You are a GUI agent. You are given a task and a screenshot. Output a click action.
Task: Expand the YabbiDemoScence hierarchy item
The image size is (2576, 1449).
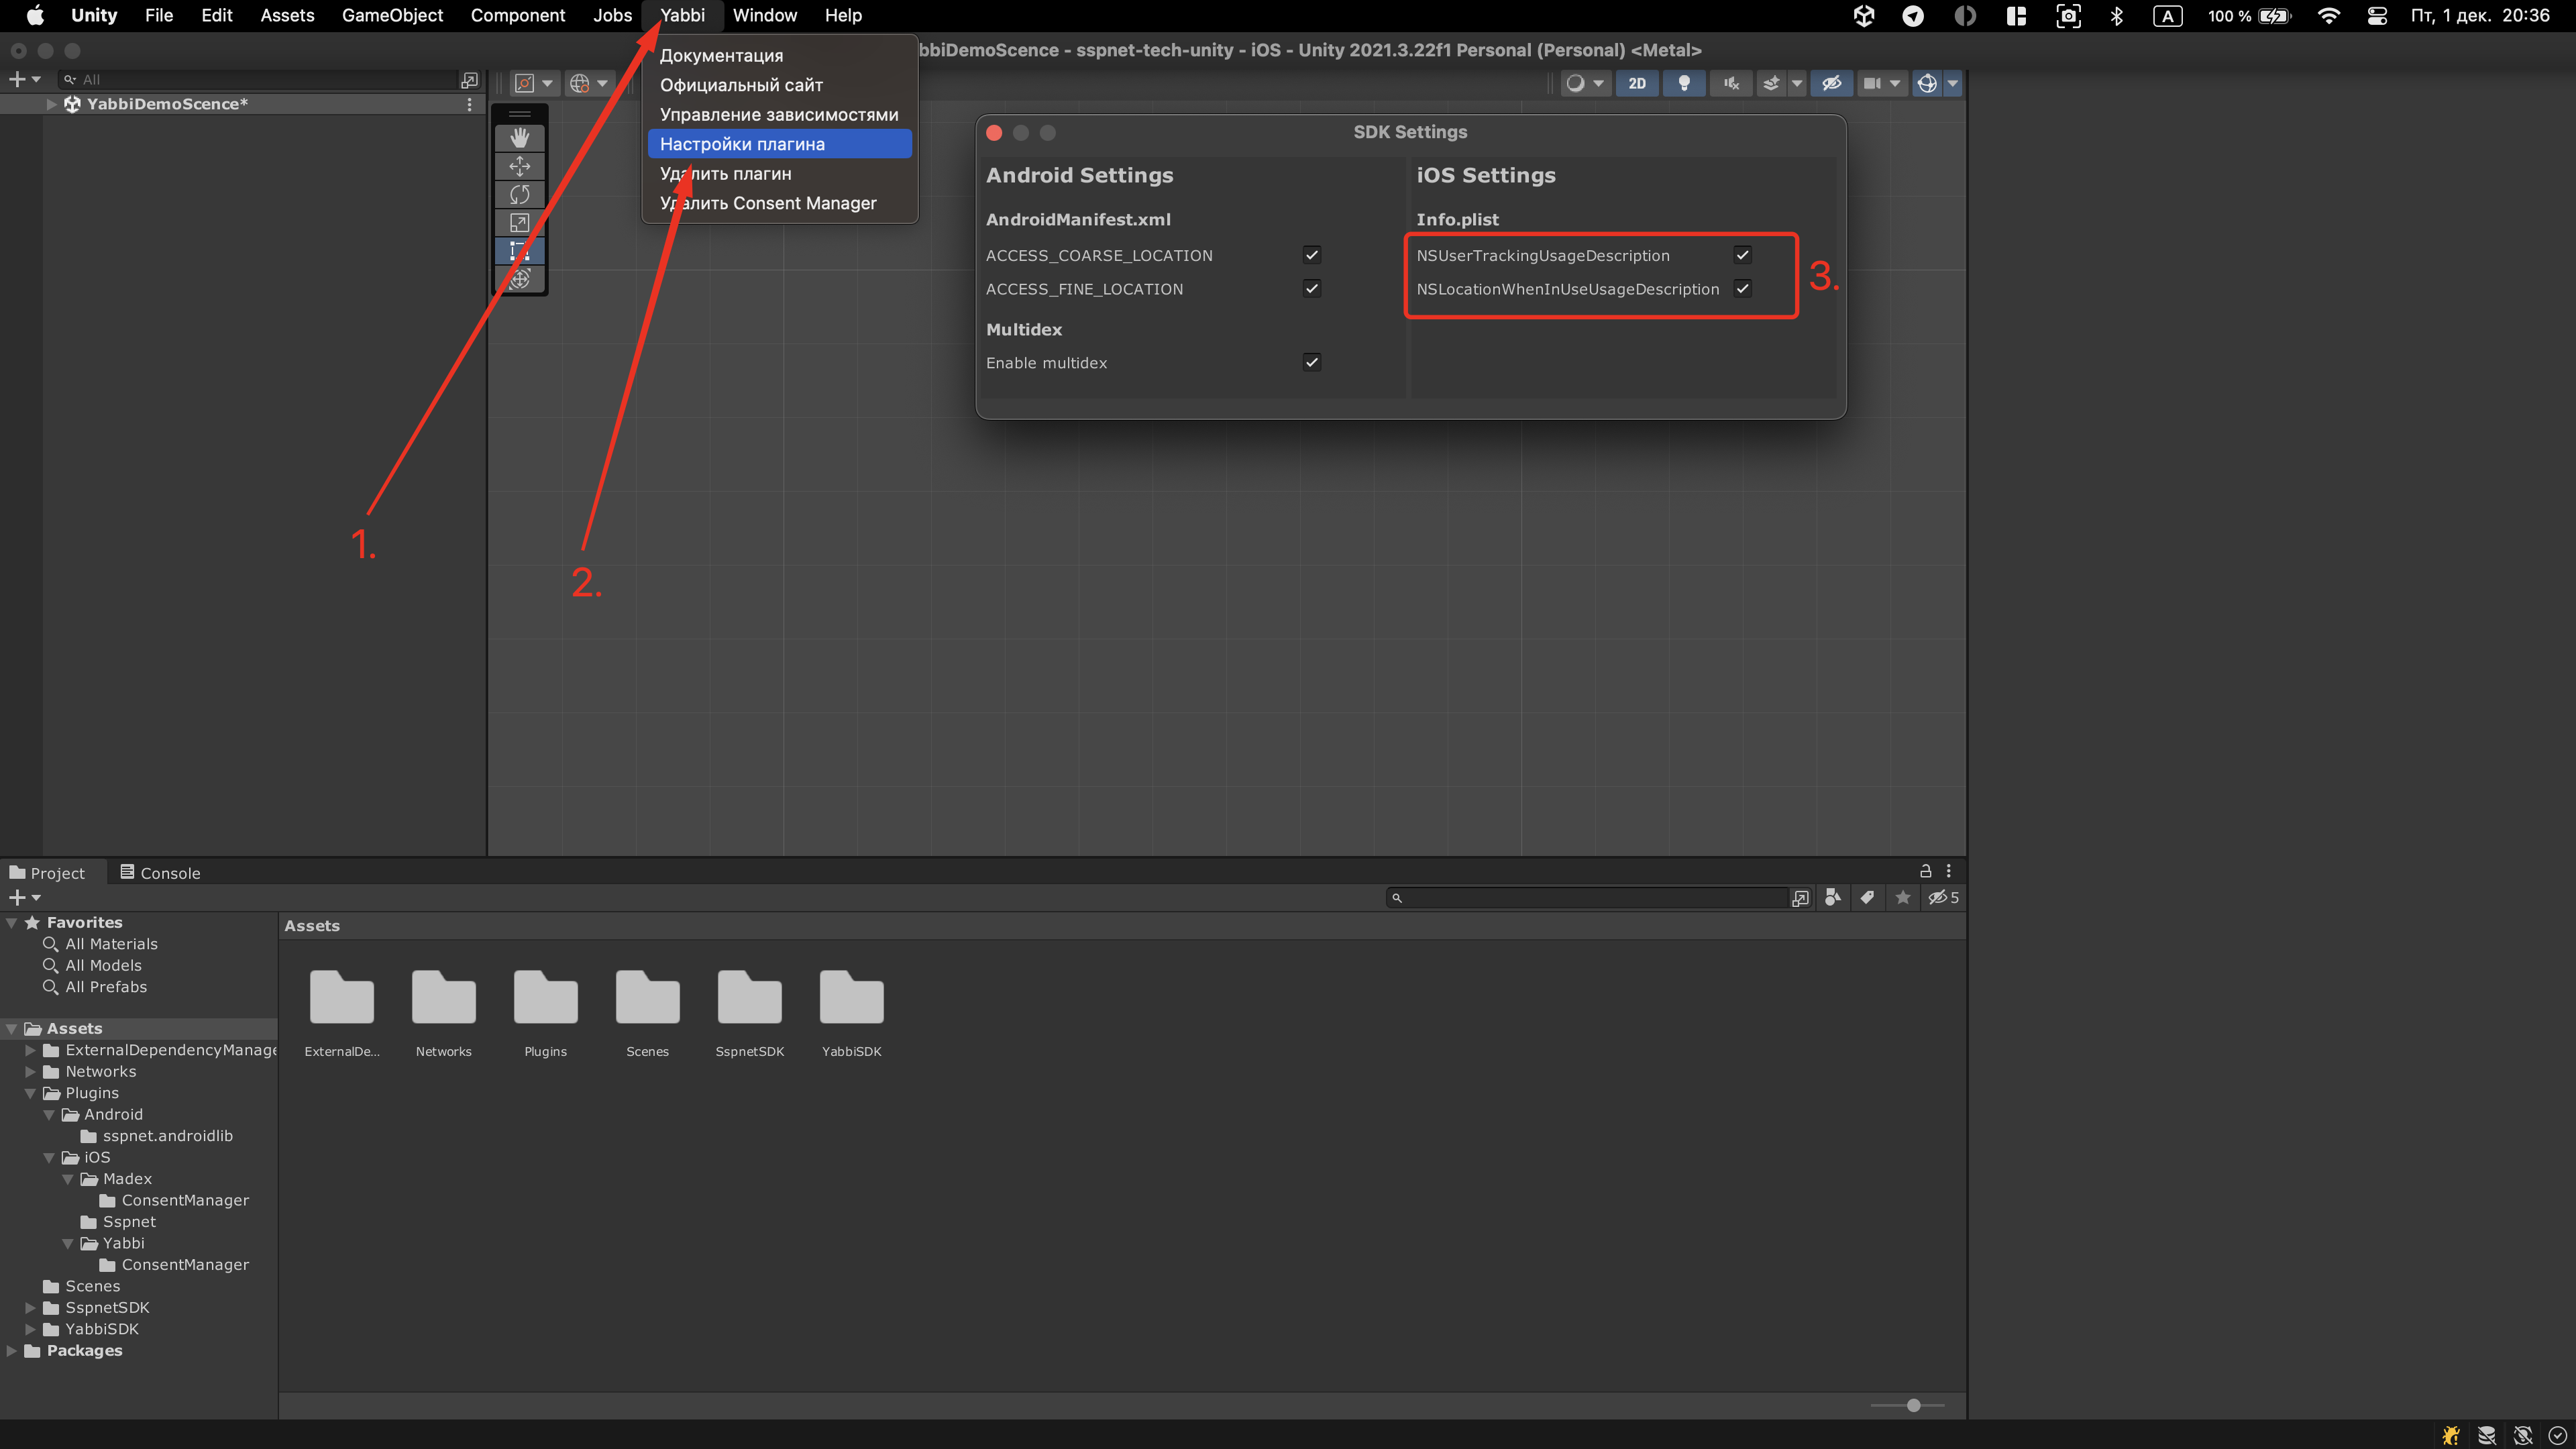[51, 104]
